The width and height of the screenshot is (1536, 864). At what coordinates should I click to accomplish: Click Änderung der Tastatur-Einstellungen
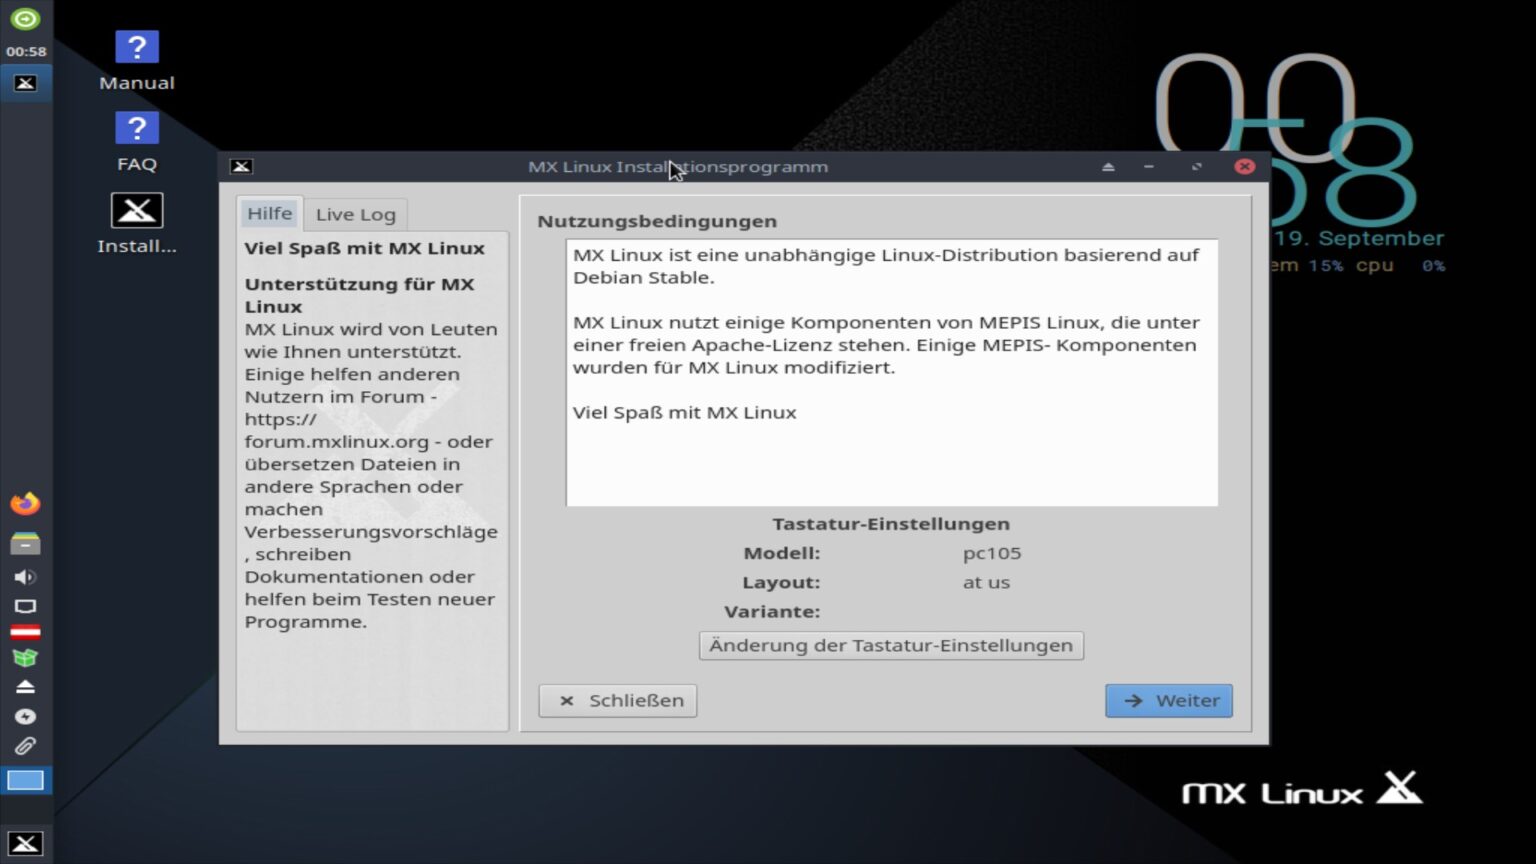(x=890, y=645)
